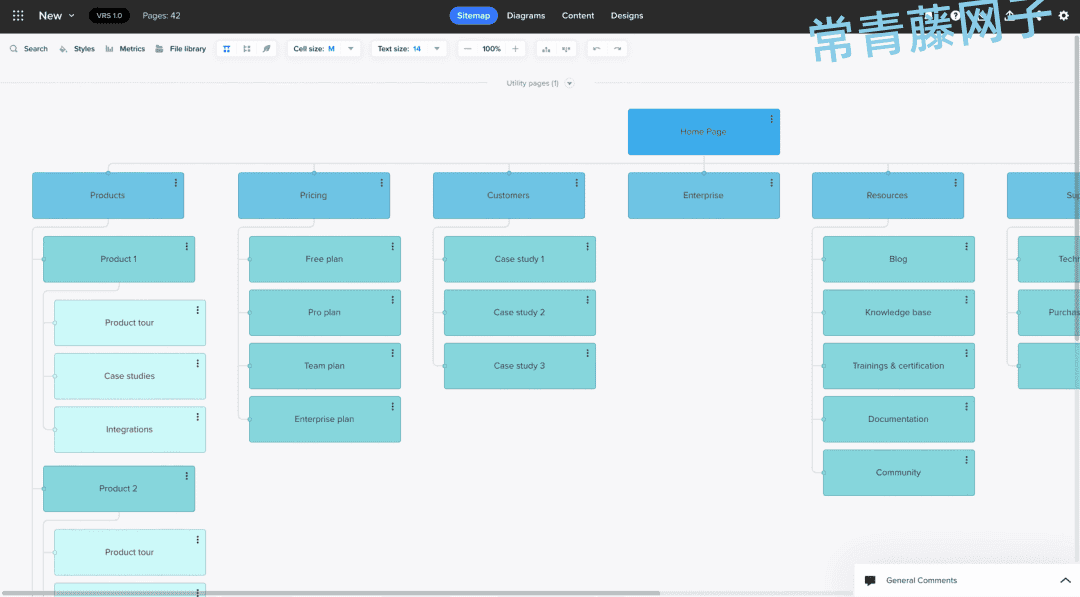Viewport: 1080px width, 597px height.
Task: Switch to the grid layout view
Action: pos(247,49)
